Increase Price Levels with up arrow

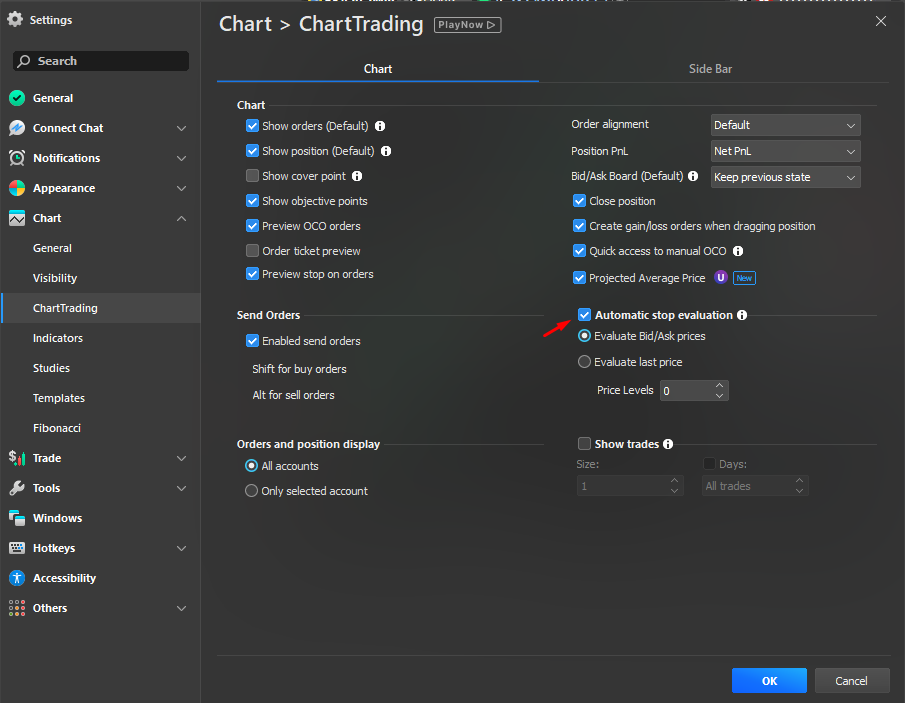720,385
